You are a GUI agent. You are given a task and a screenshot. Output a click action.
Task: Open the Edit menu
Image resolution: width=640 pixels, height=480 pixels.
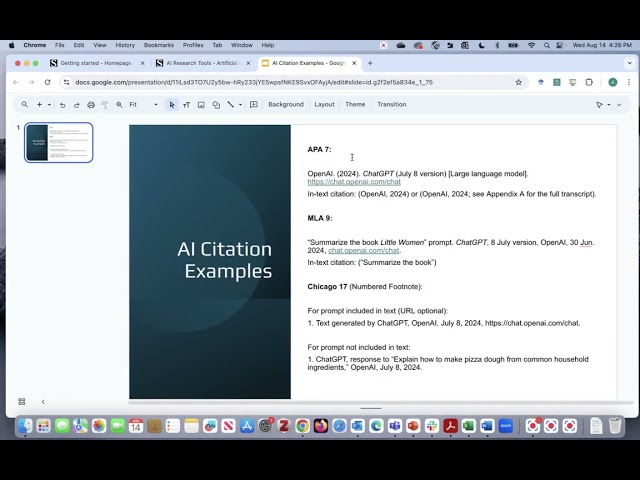click(x=79, y=45)
